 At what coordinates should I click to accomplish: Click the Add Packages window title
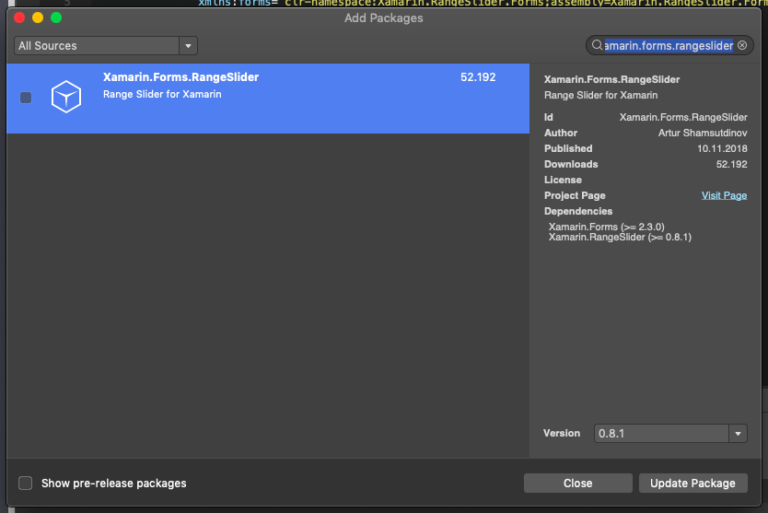(384, 18)
